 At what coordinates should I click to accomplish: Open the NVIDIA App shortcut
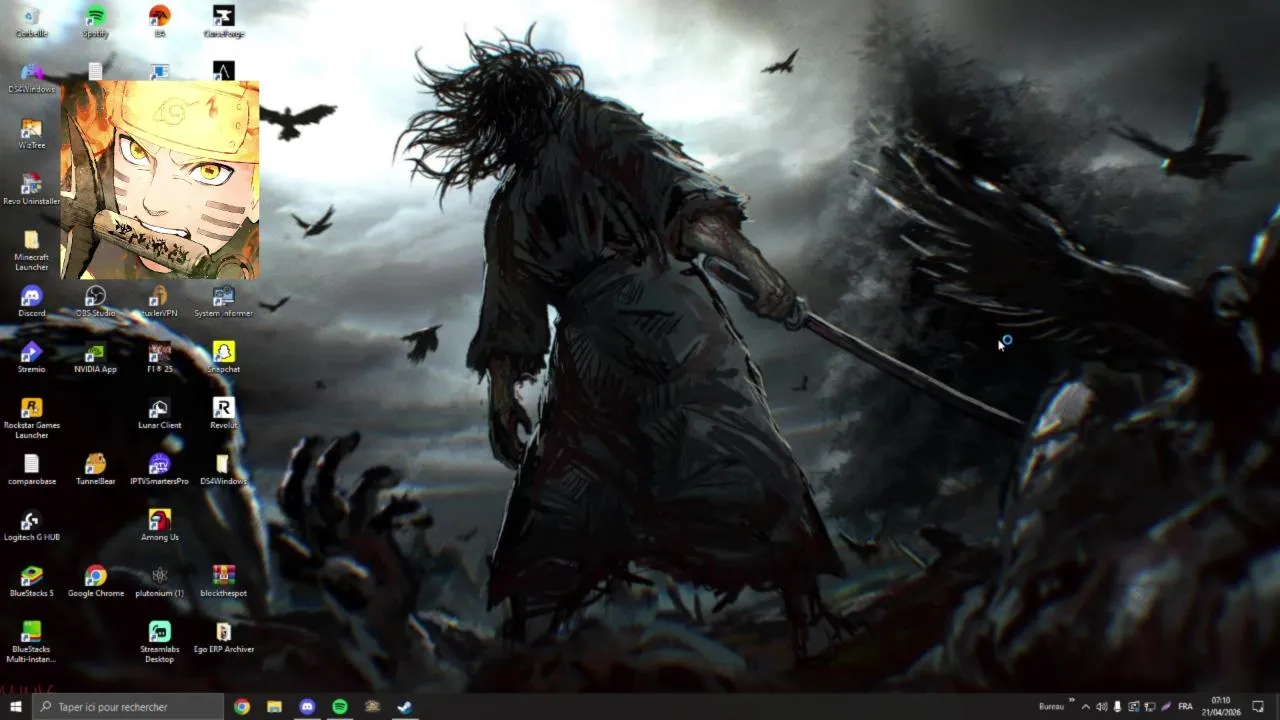pyautogui.click(x=95, y=358)
